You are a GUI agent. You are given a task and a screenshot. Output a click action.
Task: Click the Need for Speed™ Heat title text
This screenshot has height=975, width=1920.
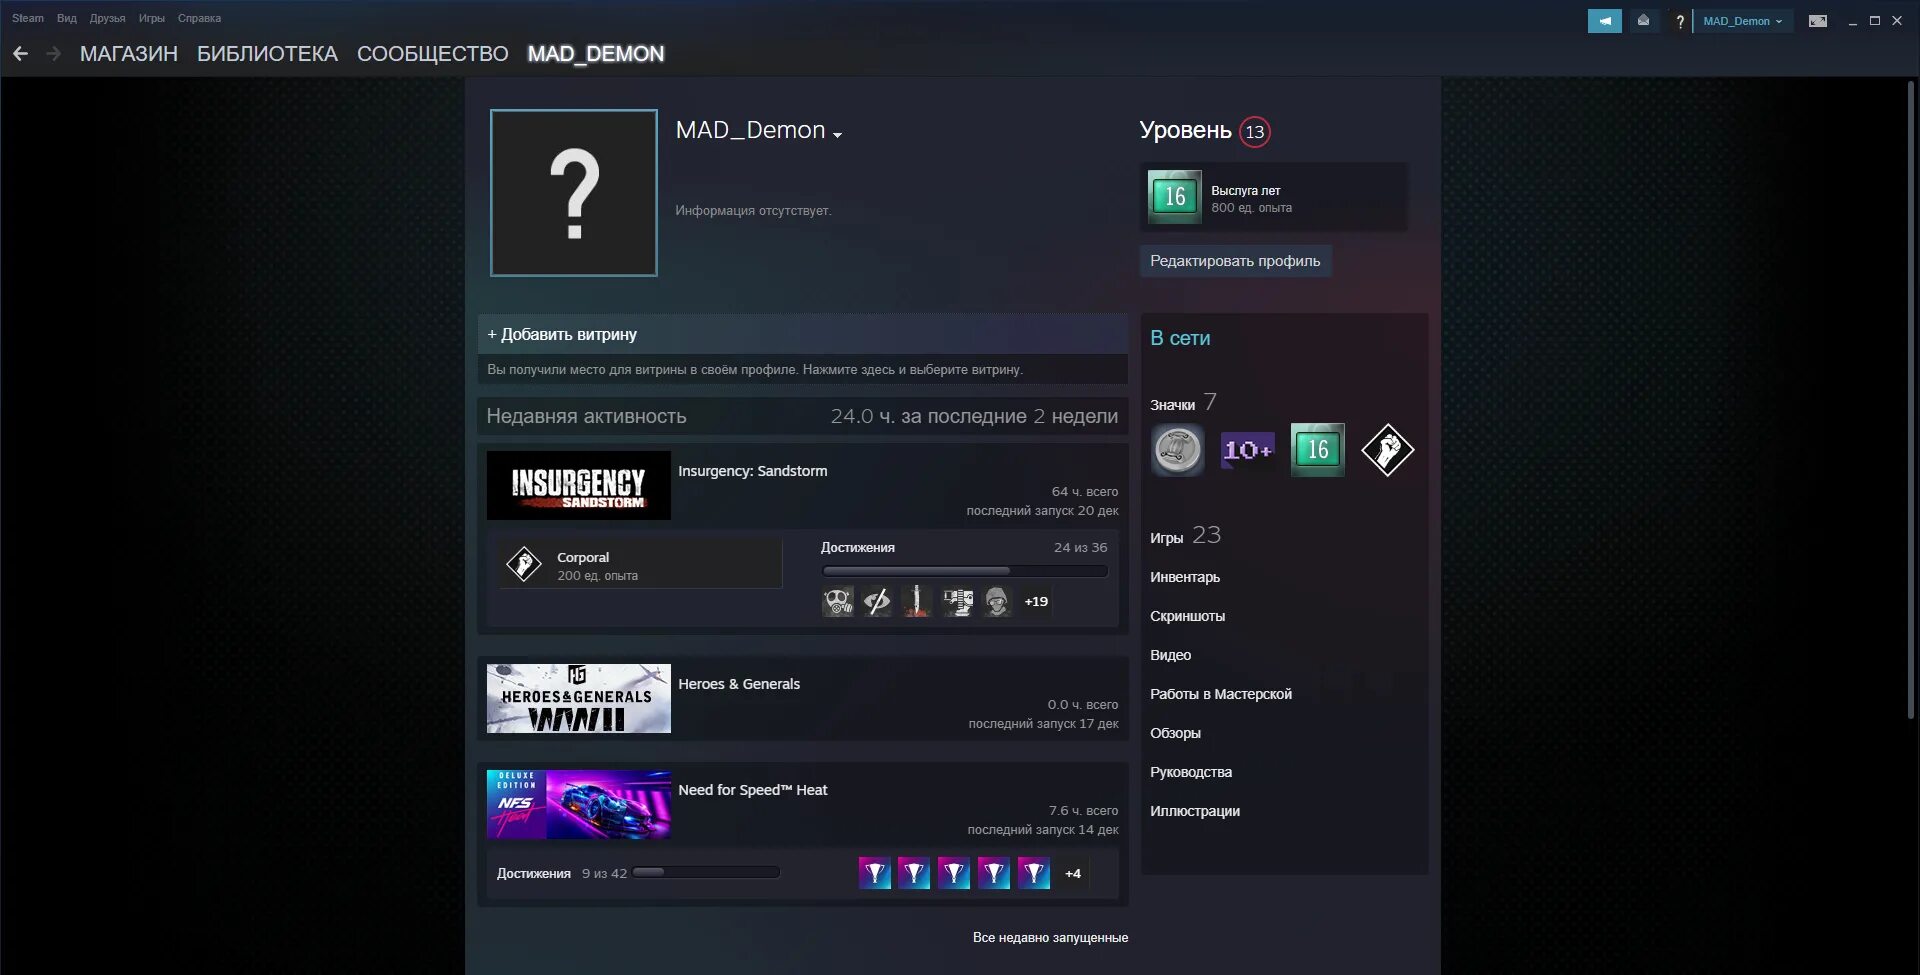[x=753, y=790]
